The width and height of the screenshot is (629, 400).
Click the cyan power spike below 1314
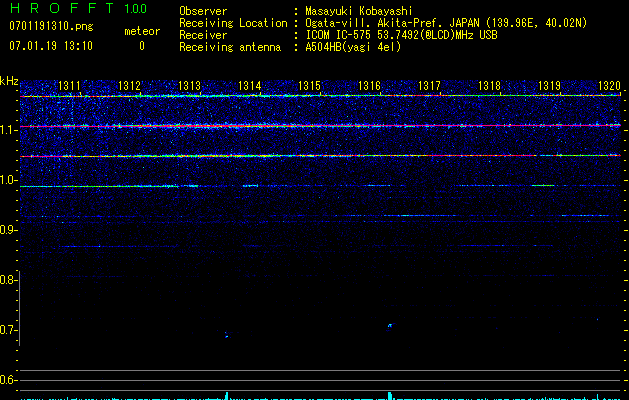[227, 395]
